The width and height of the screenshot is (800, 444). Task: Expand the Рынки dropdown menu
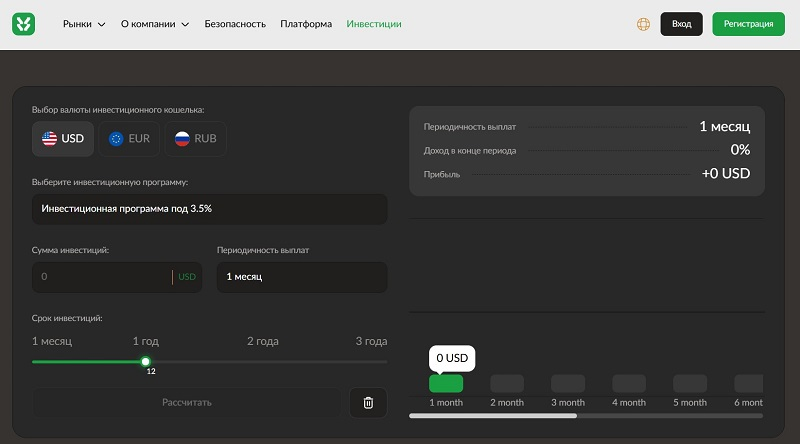[84, 24]
